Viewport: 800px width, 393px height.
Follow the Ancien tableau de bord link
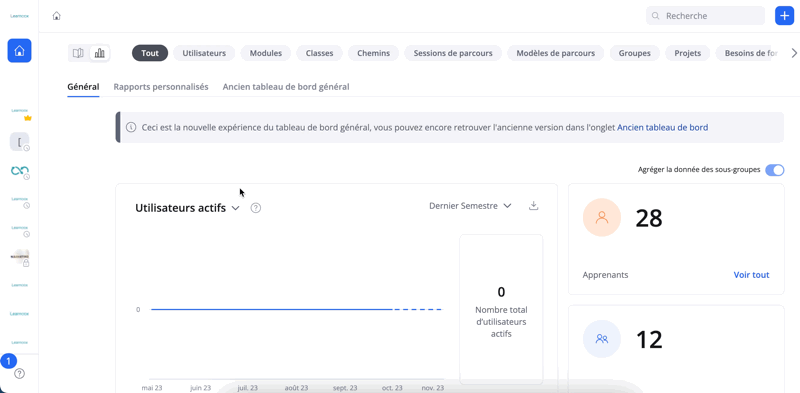tap(663, 128)
